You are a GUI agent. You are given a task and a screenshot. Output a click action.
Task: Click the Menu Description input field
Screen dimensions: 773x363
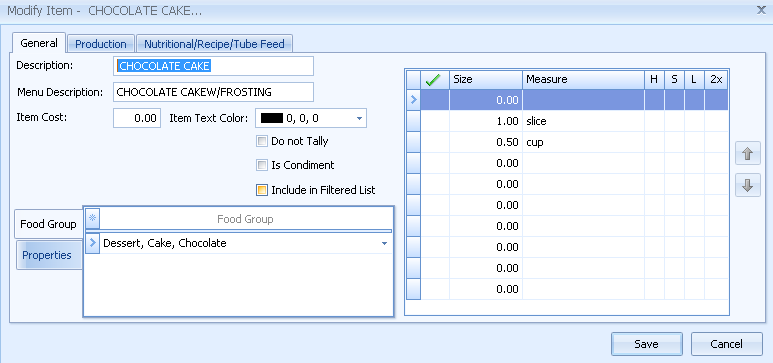[x=213, y=92]
